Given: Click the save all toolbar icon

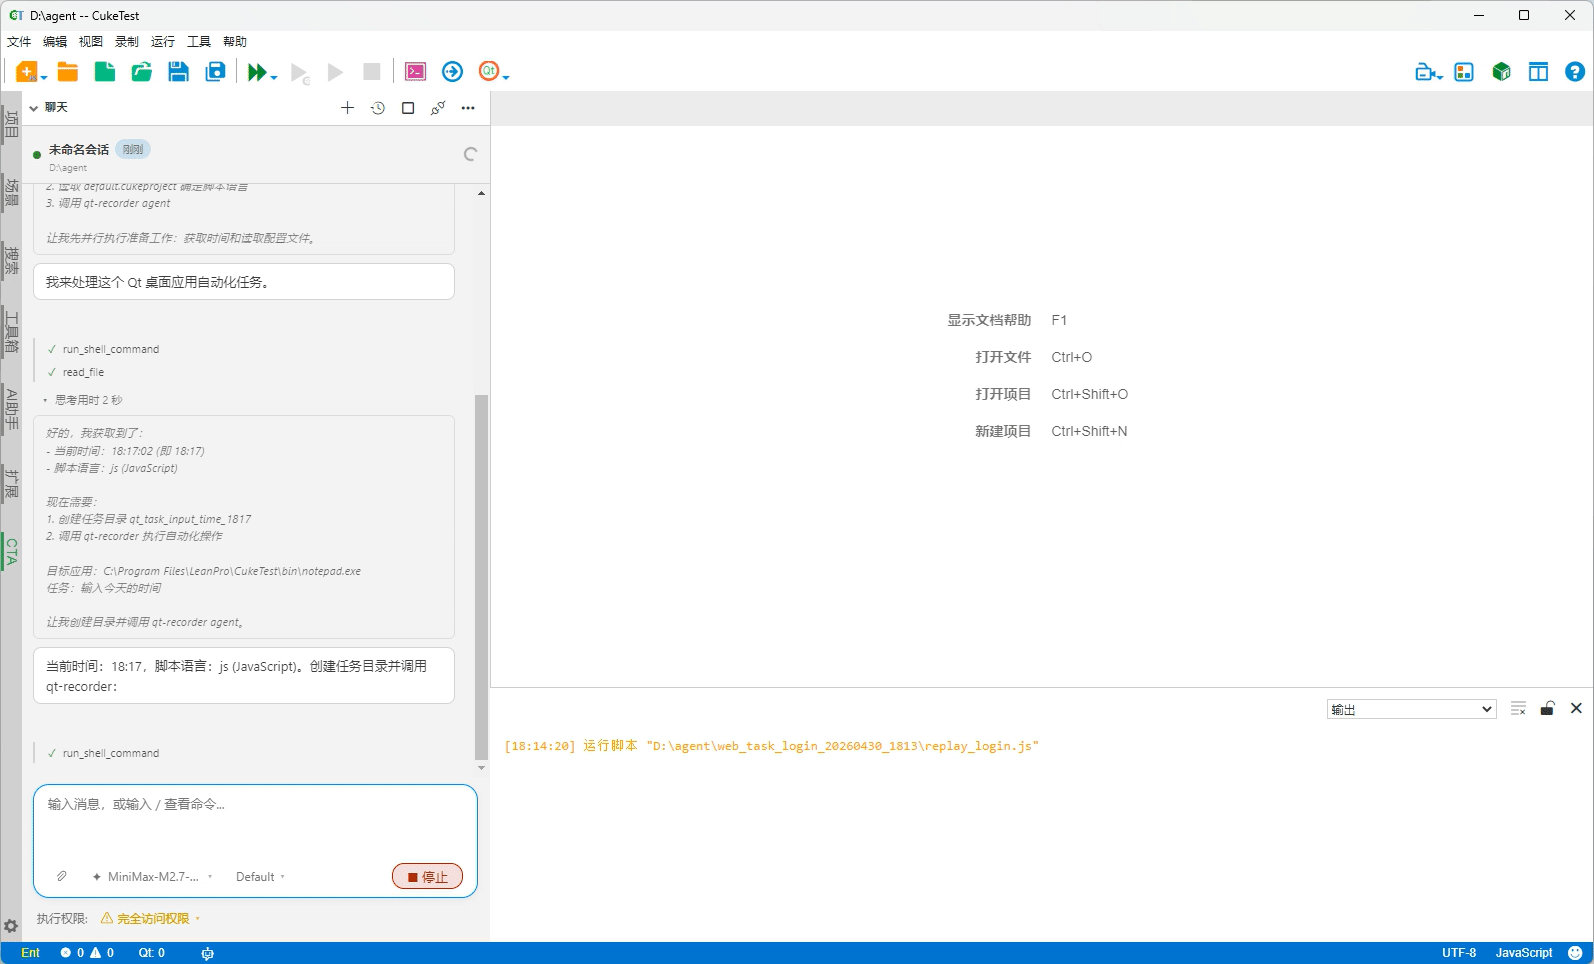Looking at the screenshot, I should [x=215, y=72].
